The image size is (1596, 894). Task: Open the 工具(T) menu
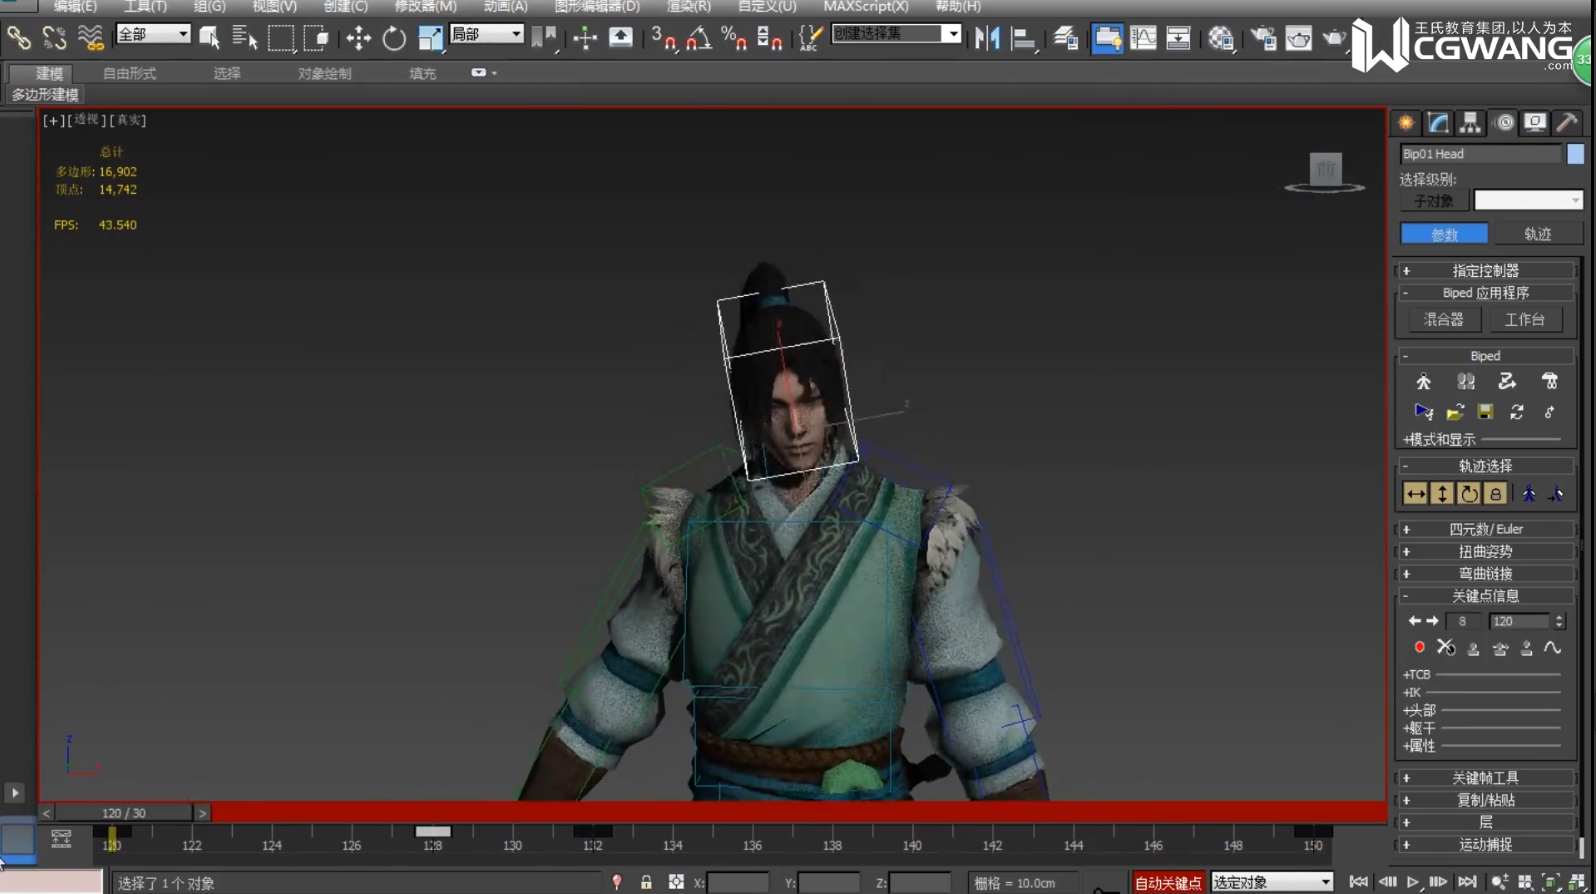145,6
